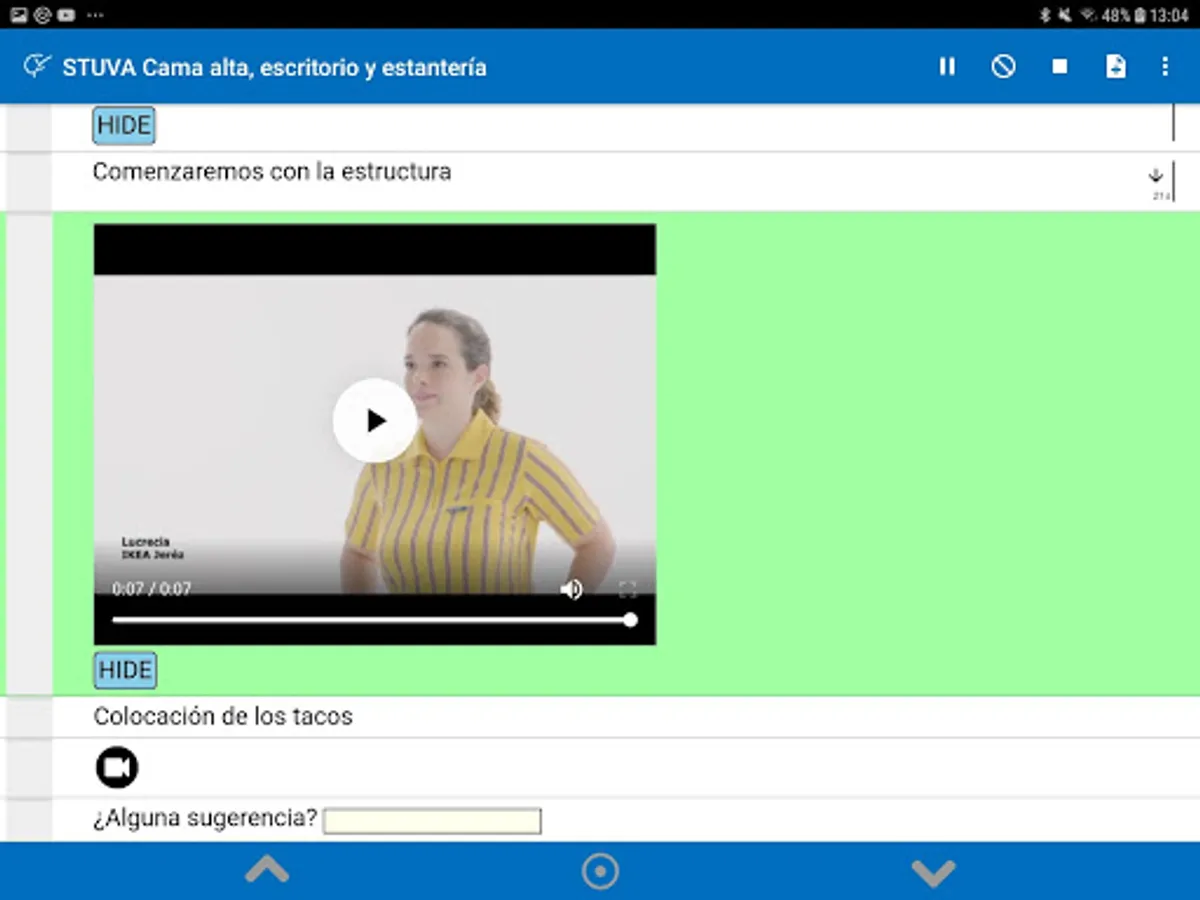Select 'Comenzaremos con la estructura' text
The height and width of the screenshot is (900, 1200).
[272, 172]
